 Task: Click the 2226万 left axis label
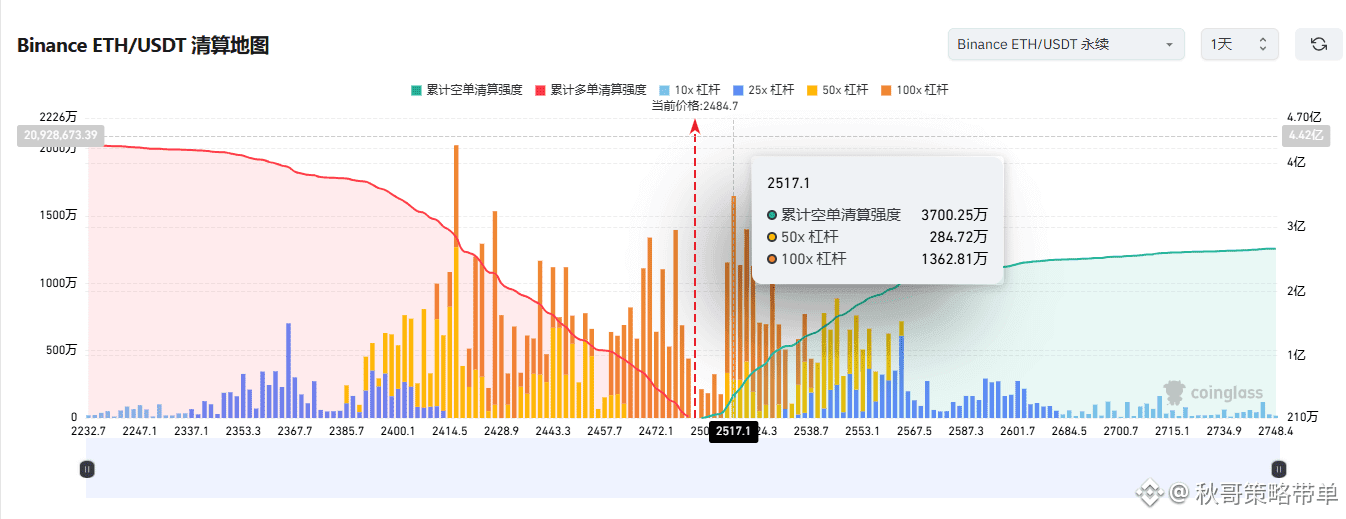58,118
